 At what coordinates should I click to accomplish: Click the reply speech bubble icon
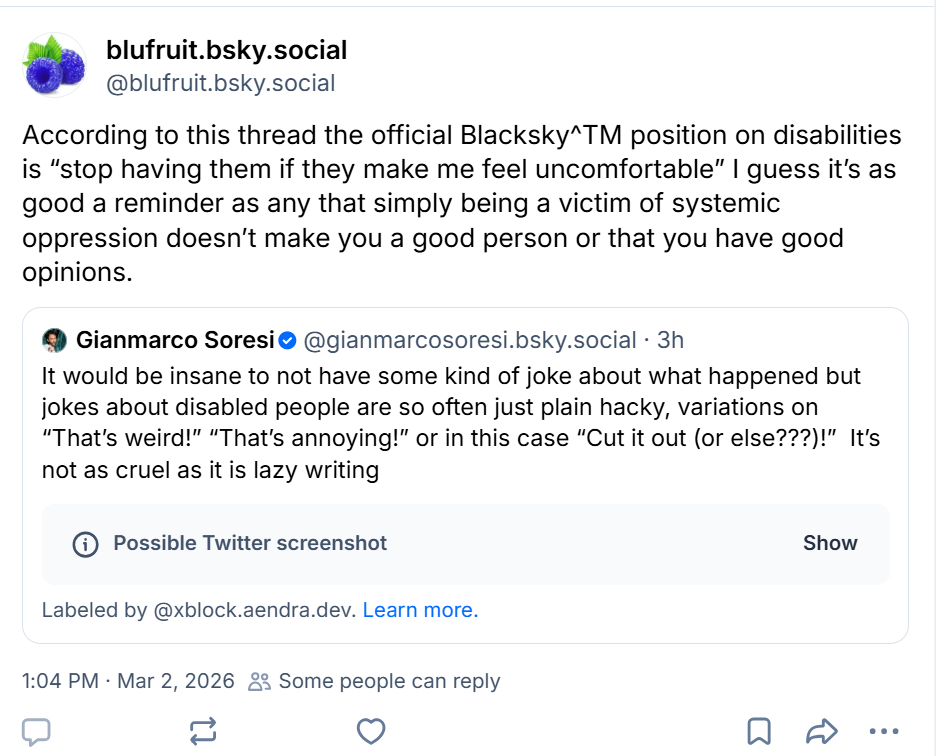37,732
